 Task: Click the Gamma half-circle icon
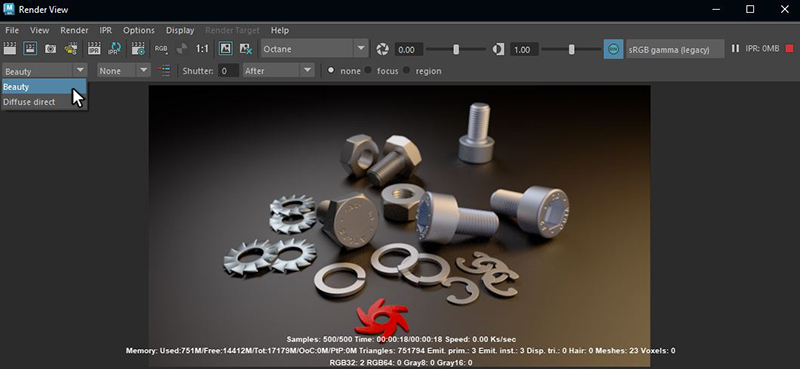pyautogui.click(x=498, y=50)
